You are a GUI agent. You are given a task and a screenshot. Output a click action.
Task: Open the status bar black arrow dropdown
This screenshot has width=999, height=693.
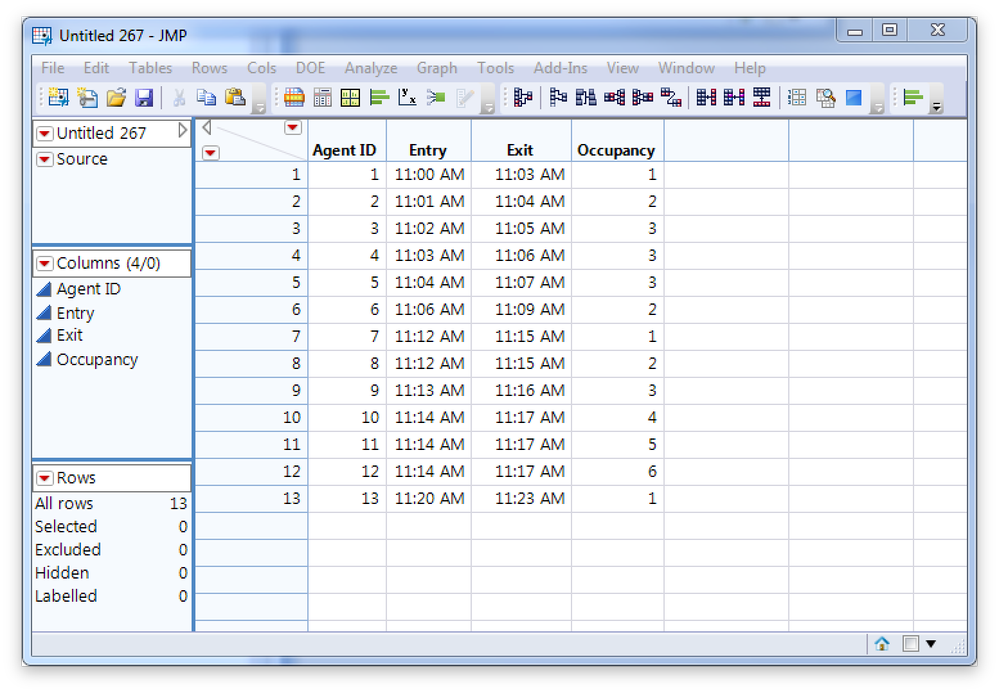931,644
